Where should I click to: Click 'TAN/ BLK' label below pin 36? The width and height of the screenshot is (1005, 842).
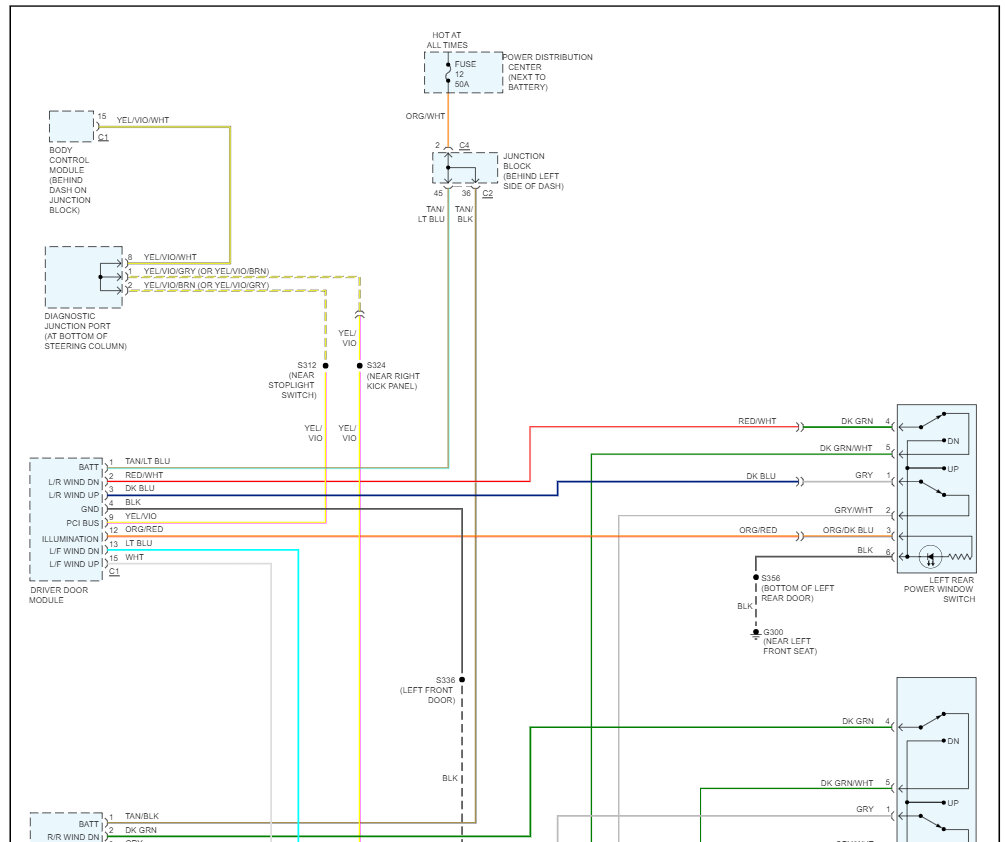coord(464,214)
